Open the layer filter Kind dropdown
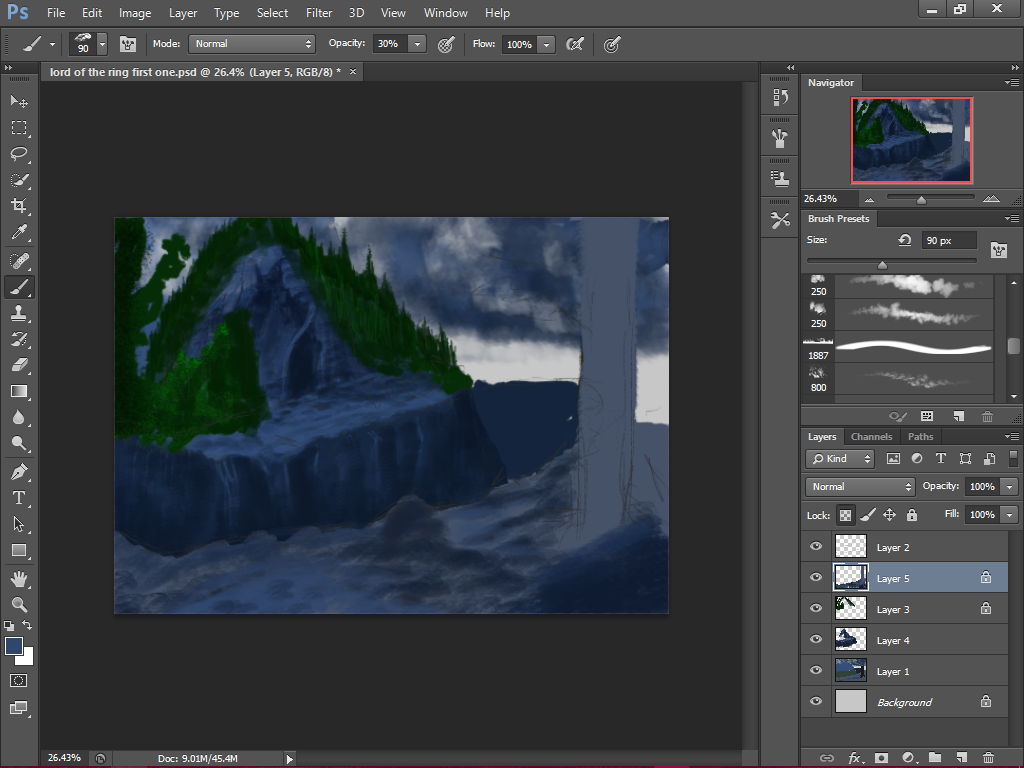 click(x=840, y=459)
